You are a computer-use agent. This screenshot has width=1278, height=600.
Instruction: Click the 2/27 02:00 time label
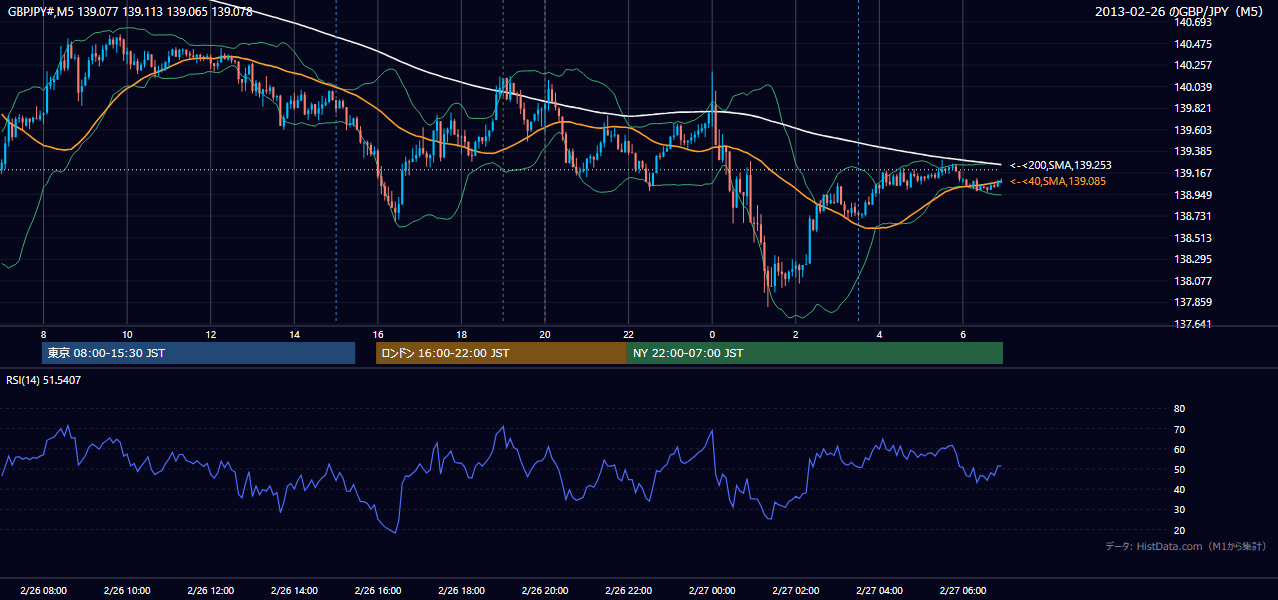(x=796, y=591)
